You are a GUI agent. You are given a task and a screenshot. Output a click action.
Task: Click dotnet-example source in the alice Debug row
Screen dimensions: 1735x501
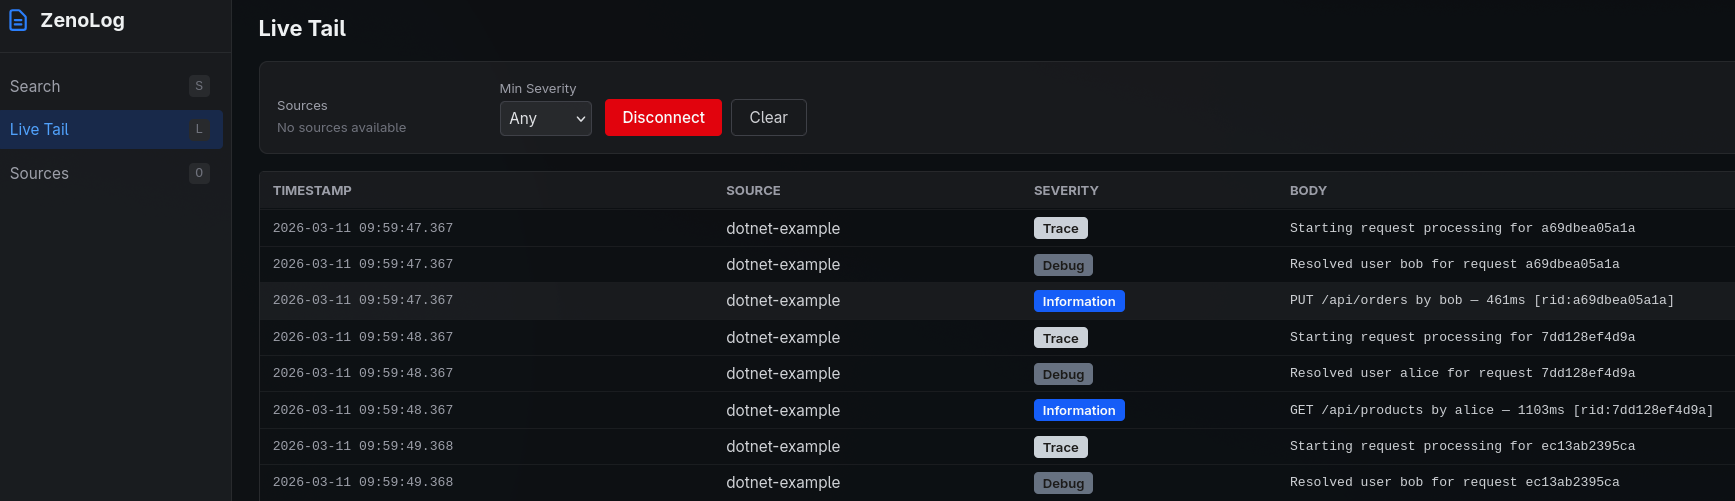[x=783, y=373]
